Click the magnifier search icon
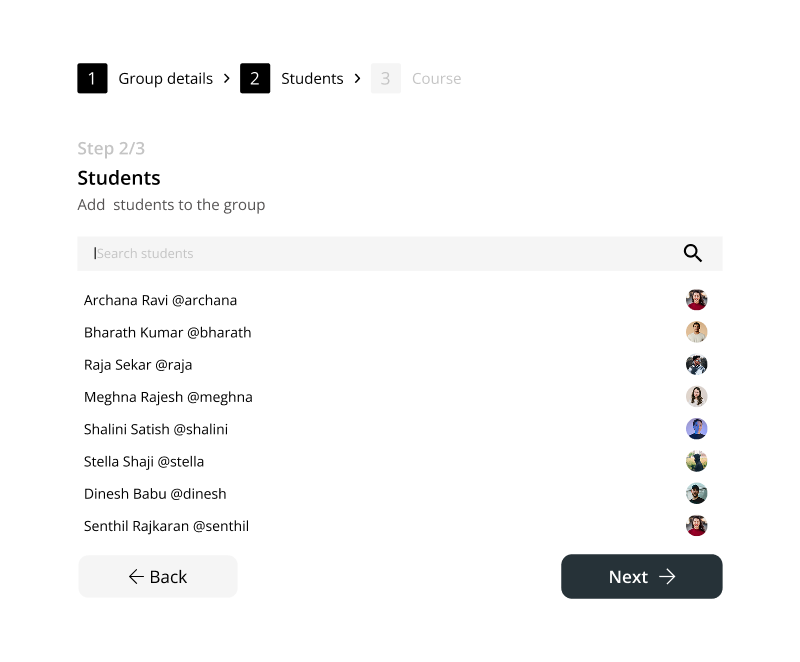 click(693, 253)
